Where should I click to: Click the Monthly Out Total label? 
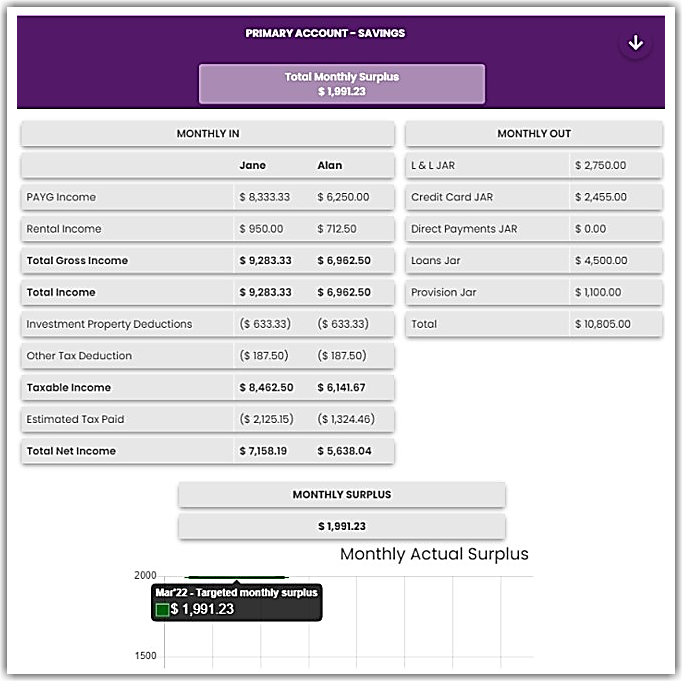click(424, 324)
